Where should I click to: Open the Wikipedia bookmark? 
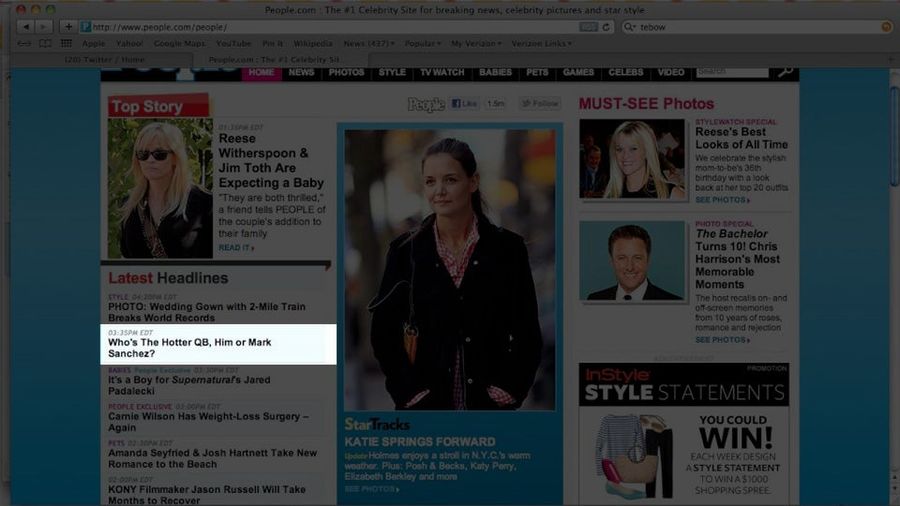pos(313,44)
